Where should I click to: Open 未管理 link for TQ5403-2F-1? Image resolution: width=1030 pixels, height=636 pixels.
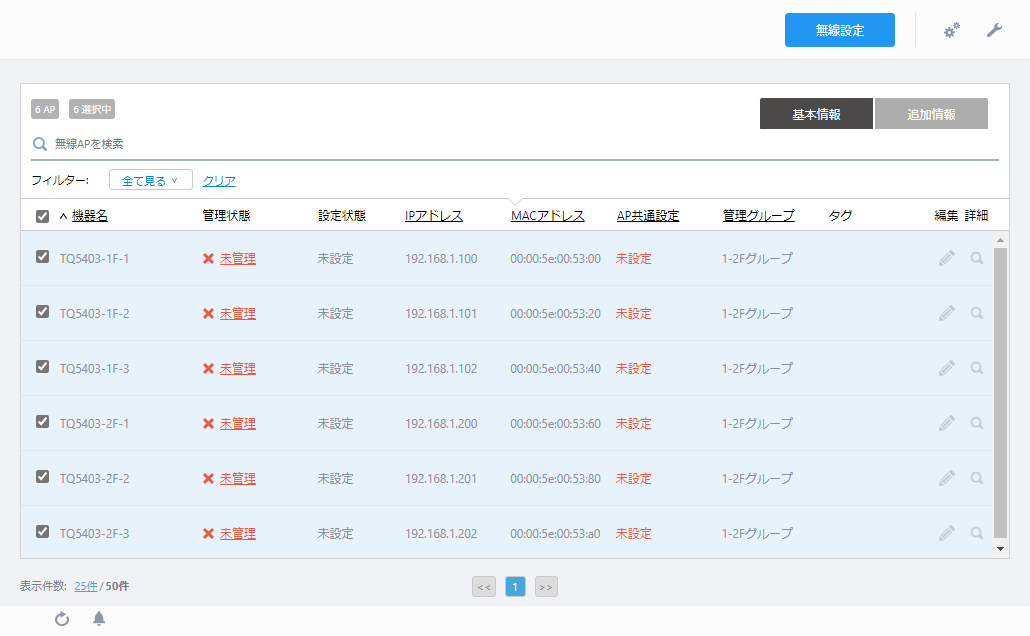pos(237,424)
